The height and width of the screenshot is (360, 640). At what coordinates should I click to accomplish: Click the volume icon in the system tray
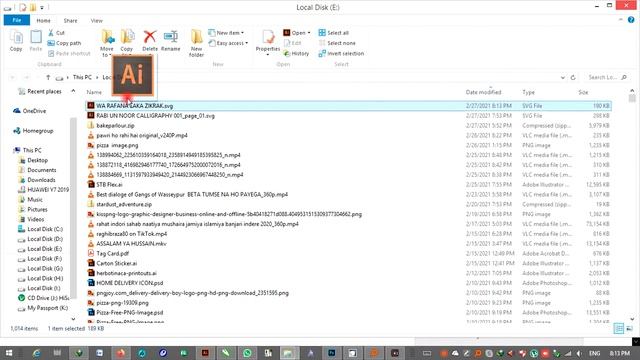click(x=579, y=353)
